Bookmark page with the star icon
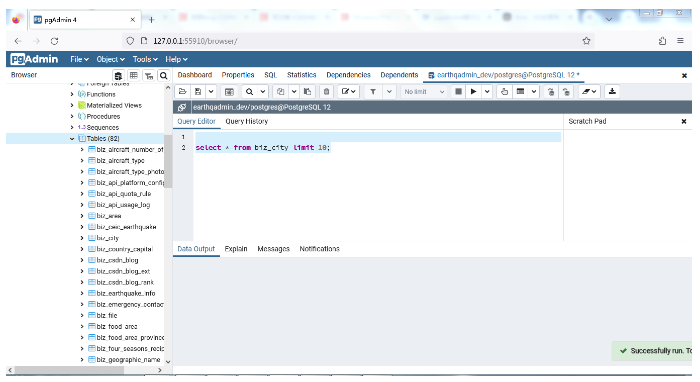 pos(586,41)
